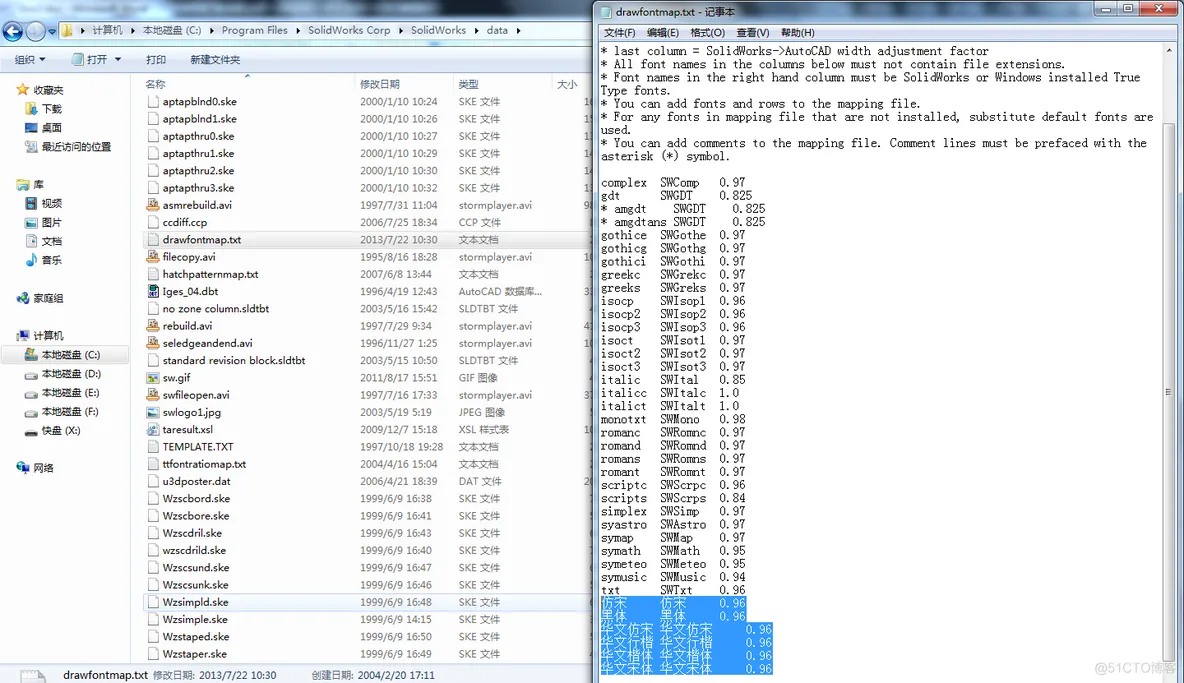Select ttfontratiomap.txt file
The width and height of the screenshot is (1184, 683).
(204, 464)
